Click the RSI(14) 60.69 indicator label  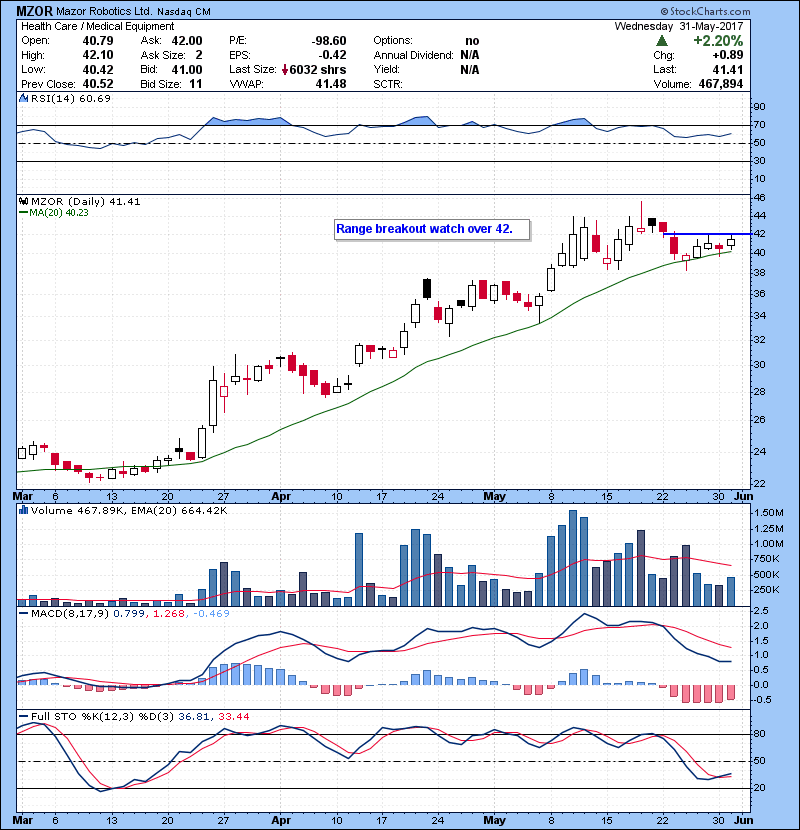coord(71,98)
